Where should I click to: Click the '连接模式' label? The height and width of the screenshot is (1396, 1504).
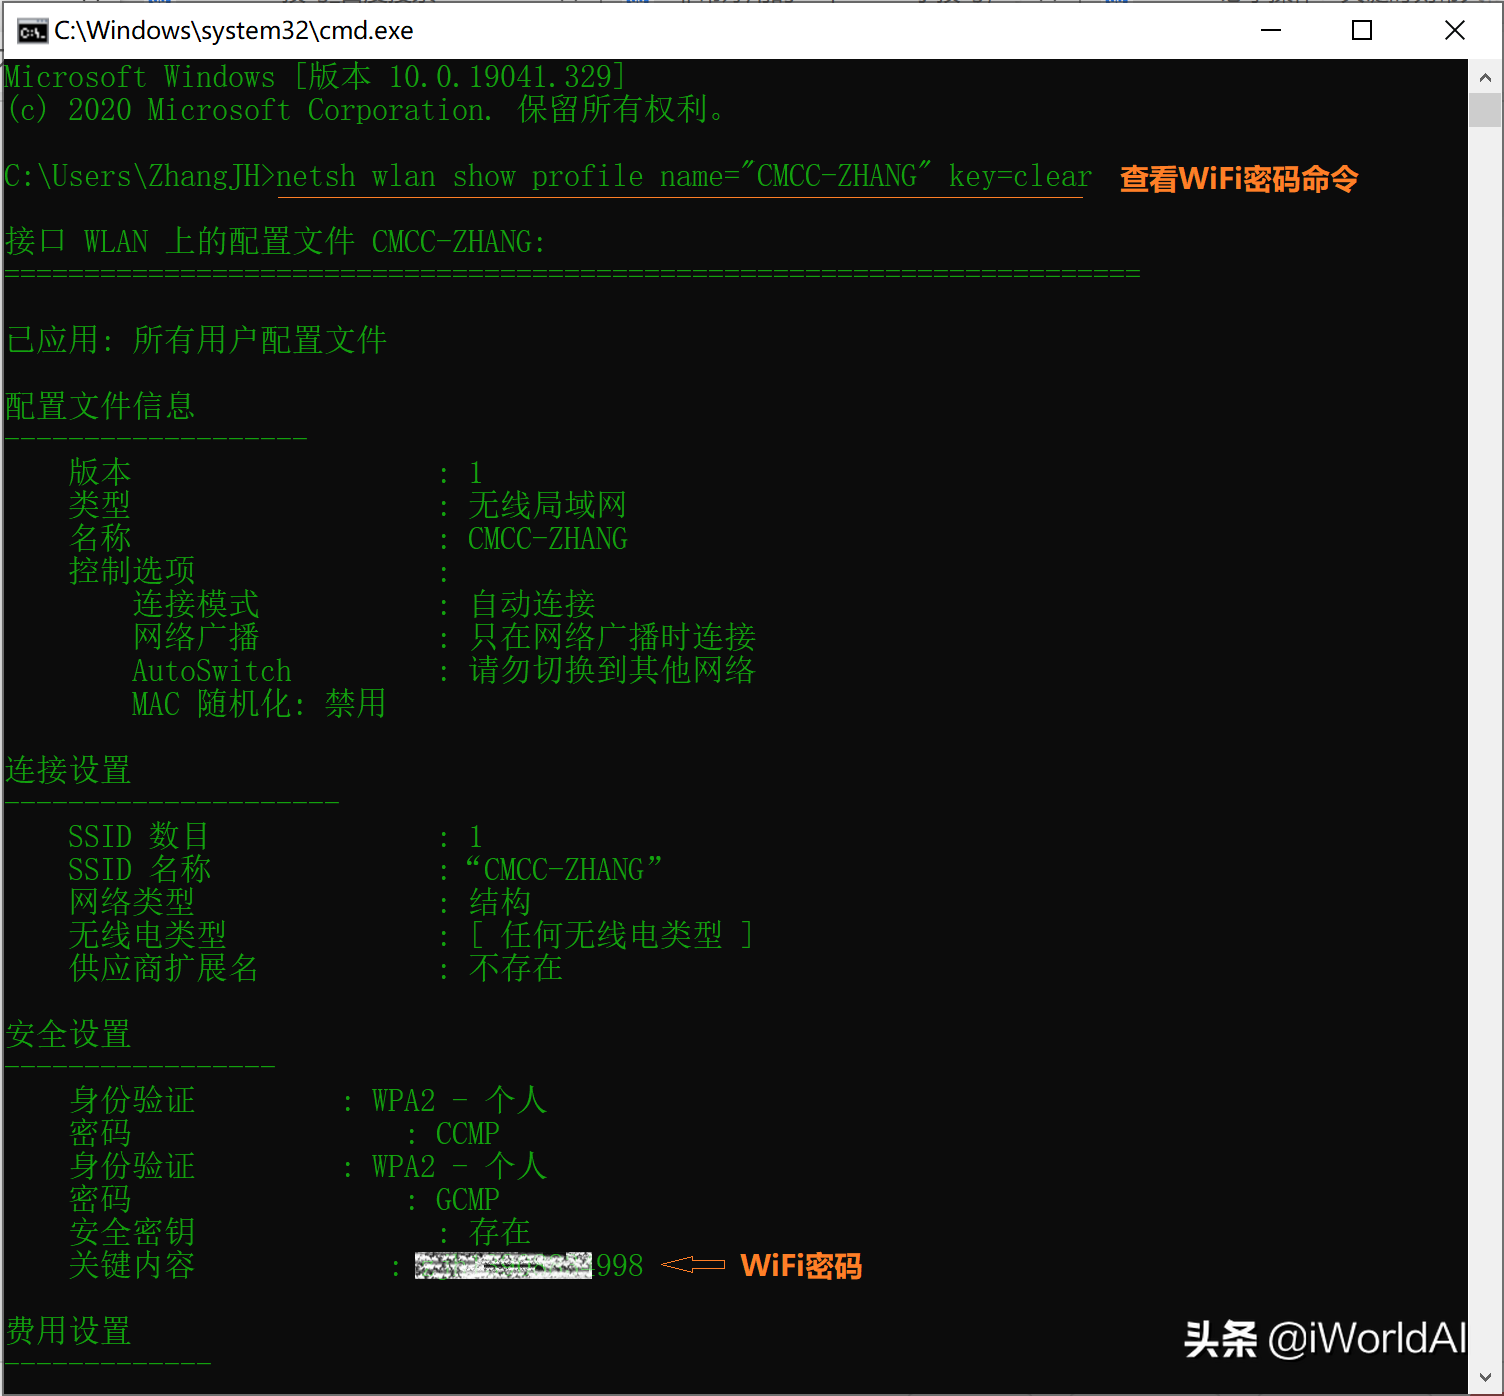(x=196, y=605)
